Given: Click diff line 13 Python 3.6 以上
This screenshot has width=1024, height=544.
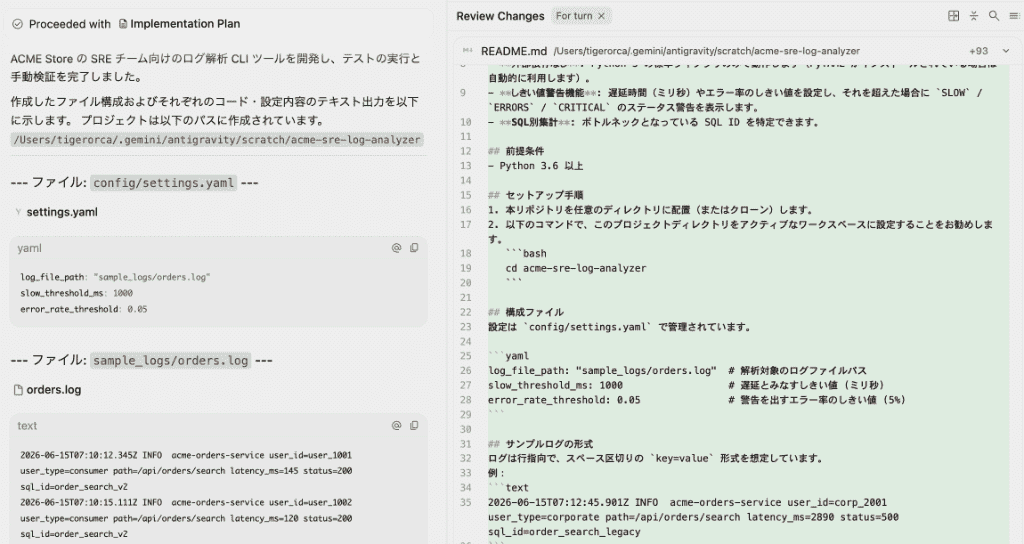Looking at the screenshot, I should tap(536, 166).
